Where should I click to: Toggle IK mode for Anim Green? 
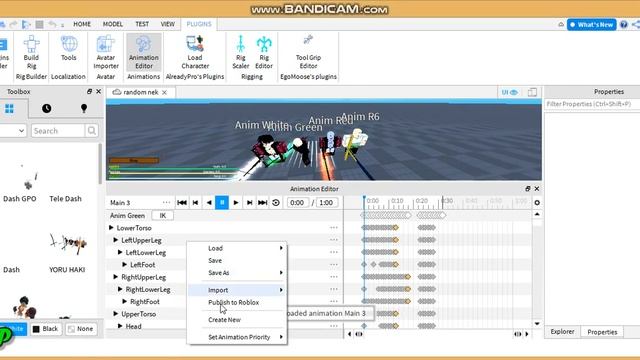162,216
